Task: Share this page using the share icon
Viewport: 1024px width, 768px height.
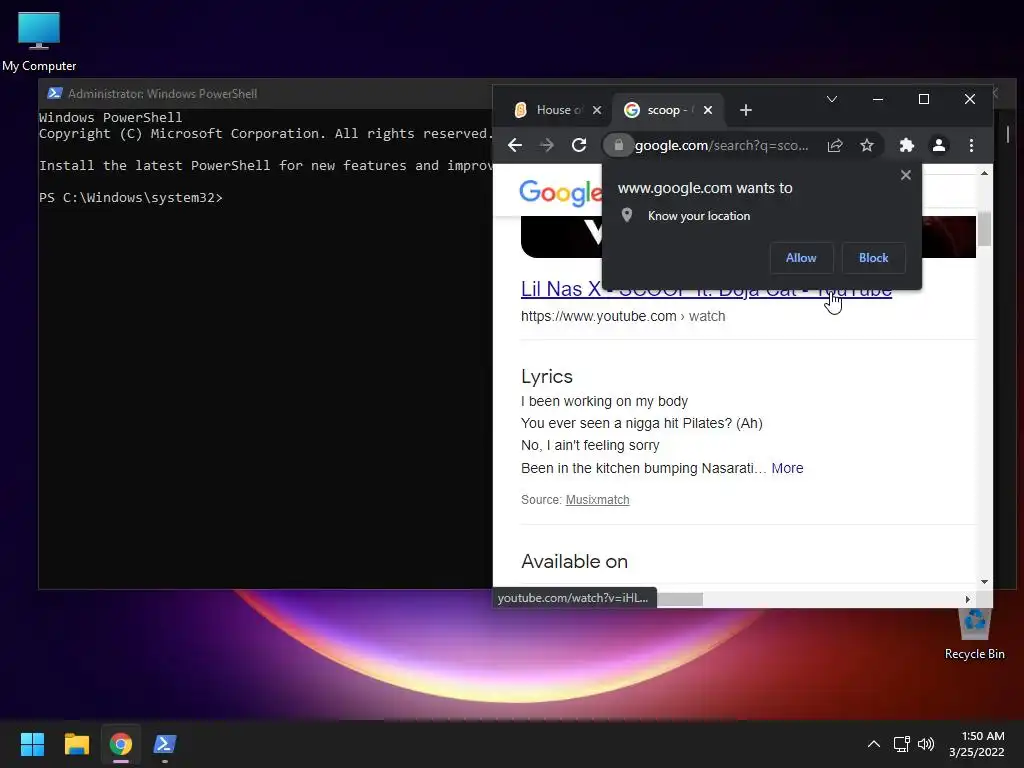Action: 835,145
